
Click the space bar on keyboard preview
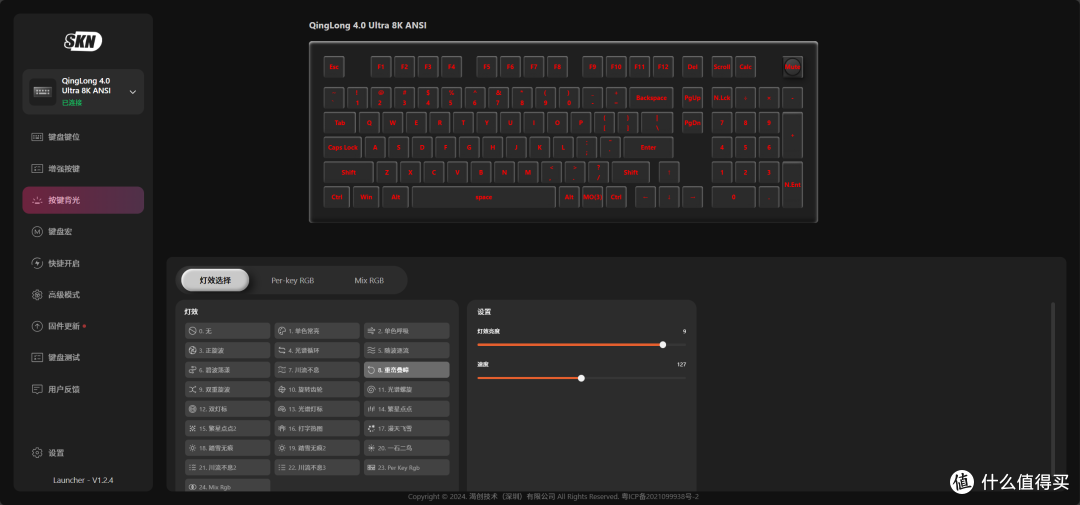[484, 197]
